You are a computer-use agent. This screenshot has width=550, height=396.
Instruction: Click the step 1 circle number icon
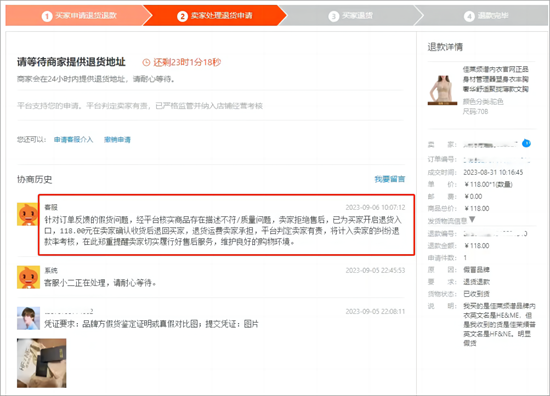click(x=47, y=16)
